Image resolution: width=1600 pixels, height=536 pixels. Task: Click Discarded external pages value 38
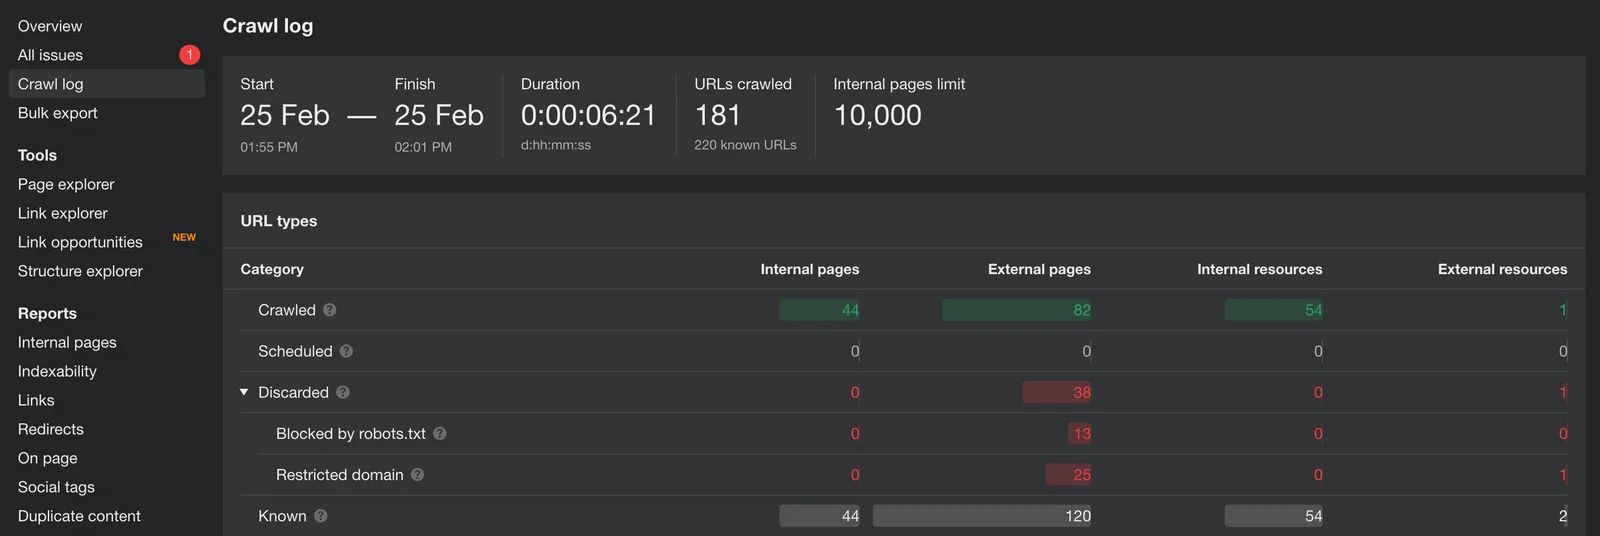click(1082, 392)
